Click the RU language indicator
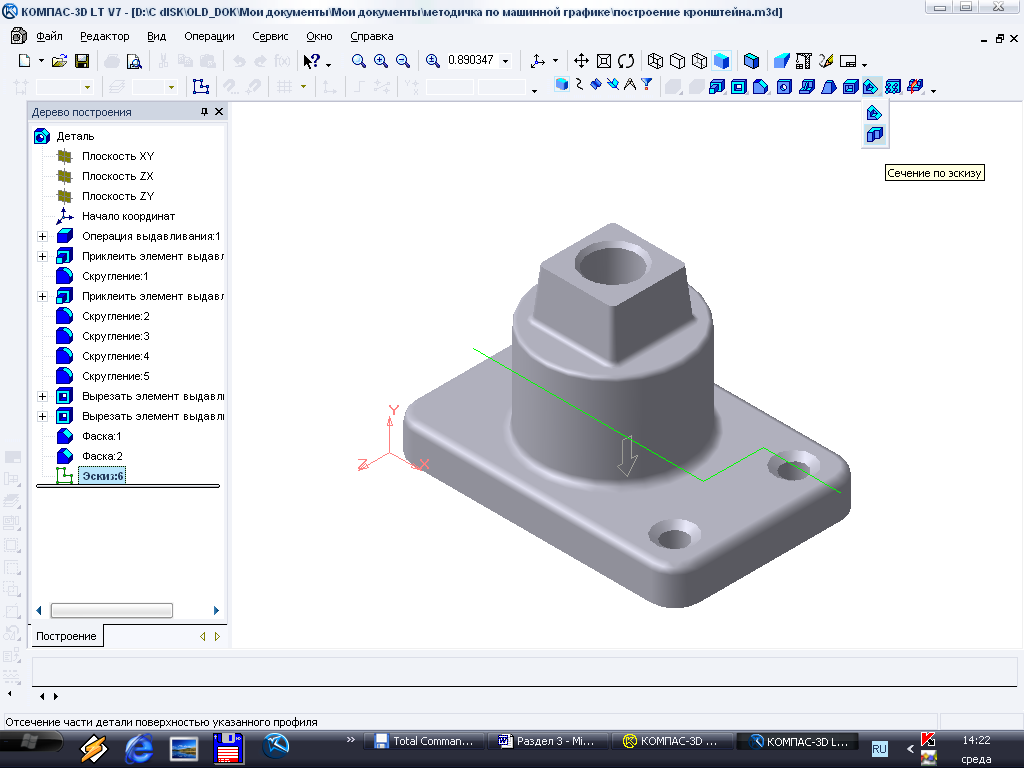 tap(880, 748)
